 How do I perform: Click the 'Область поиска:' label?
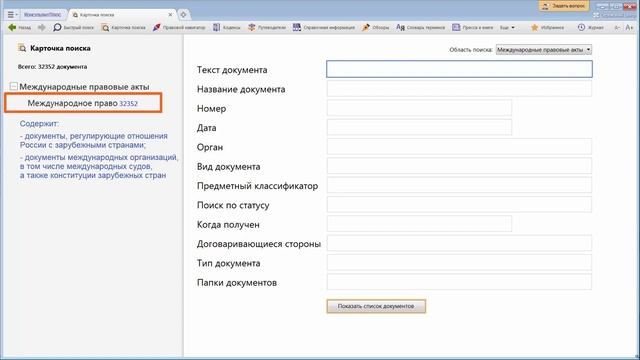[x=471, y=50]
